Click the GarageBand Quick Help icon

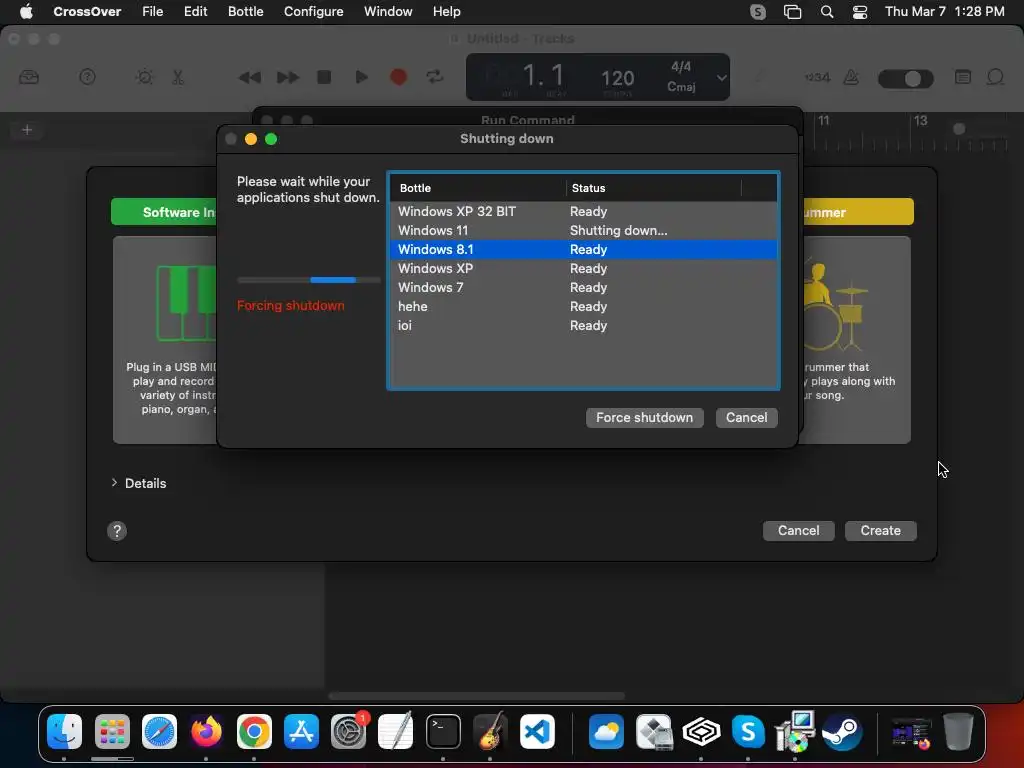pyautogui.click(x=88, y=77)
